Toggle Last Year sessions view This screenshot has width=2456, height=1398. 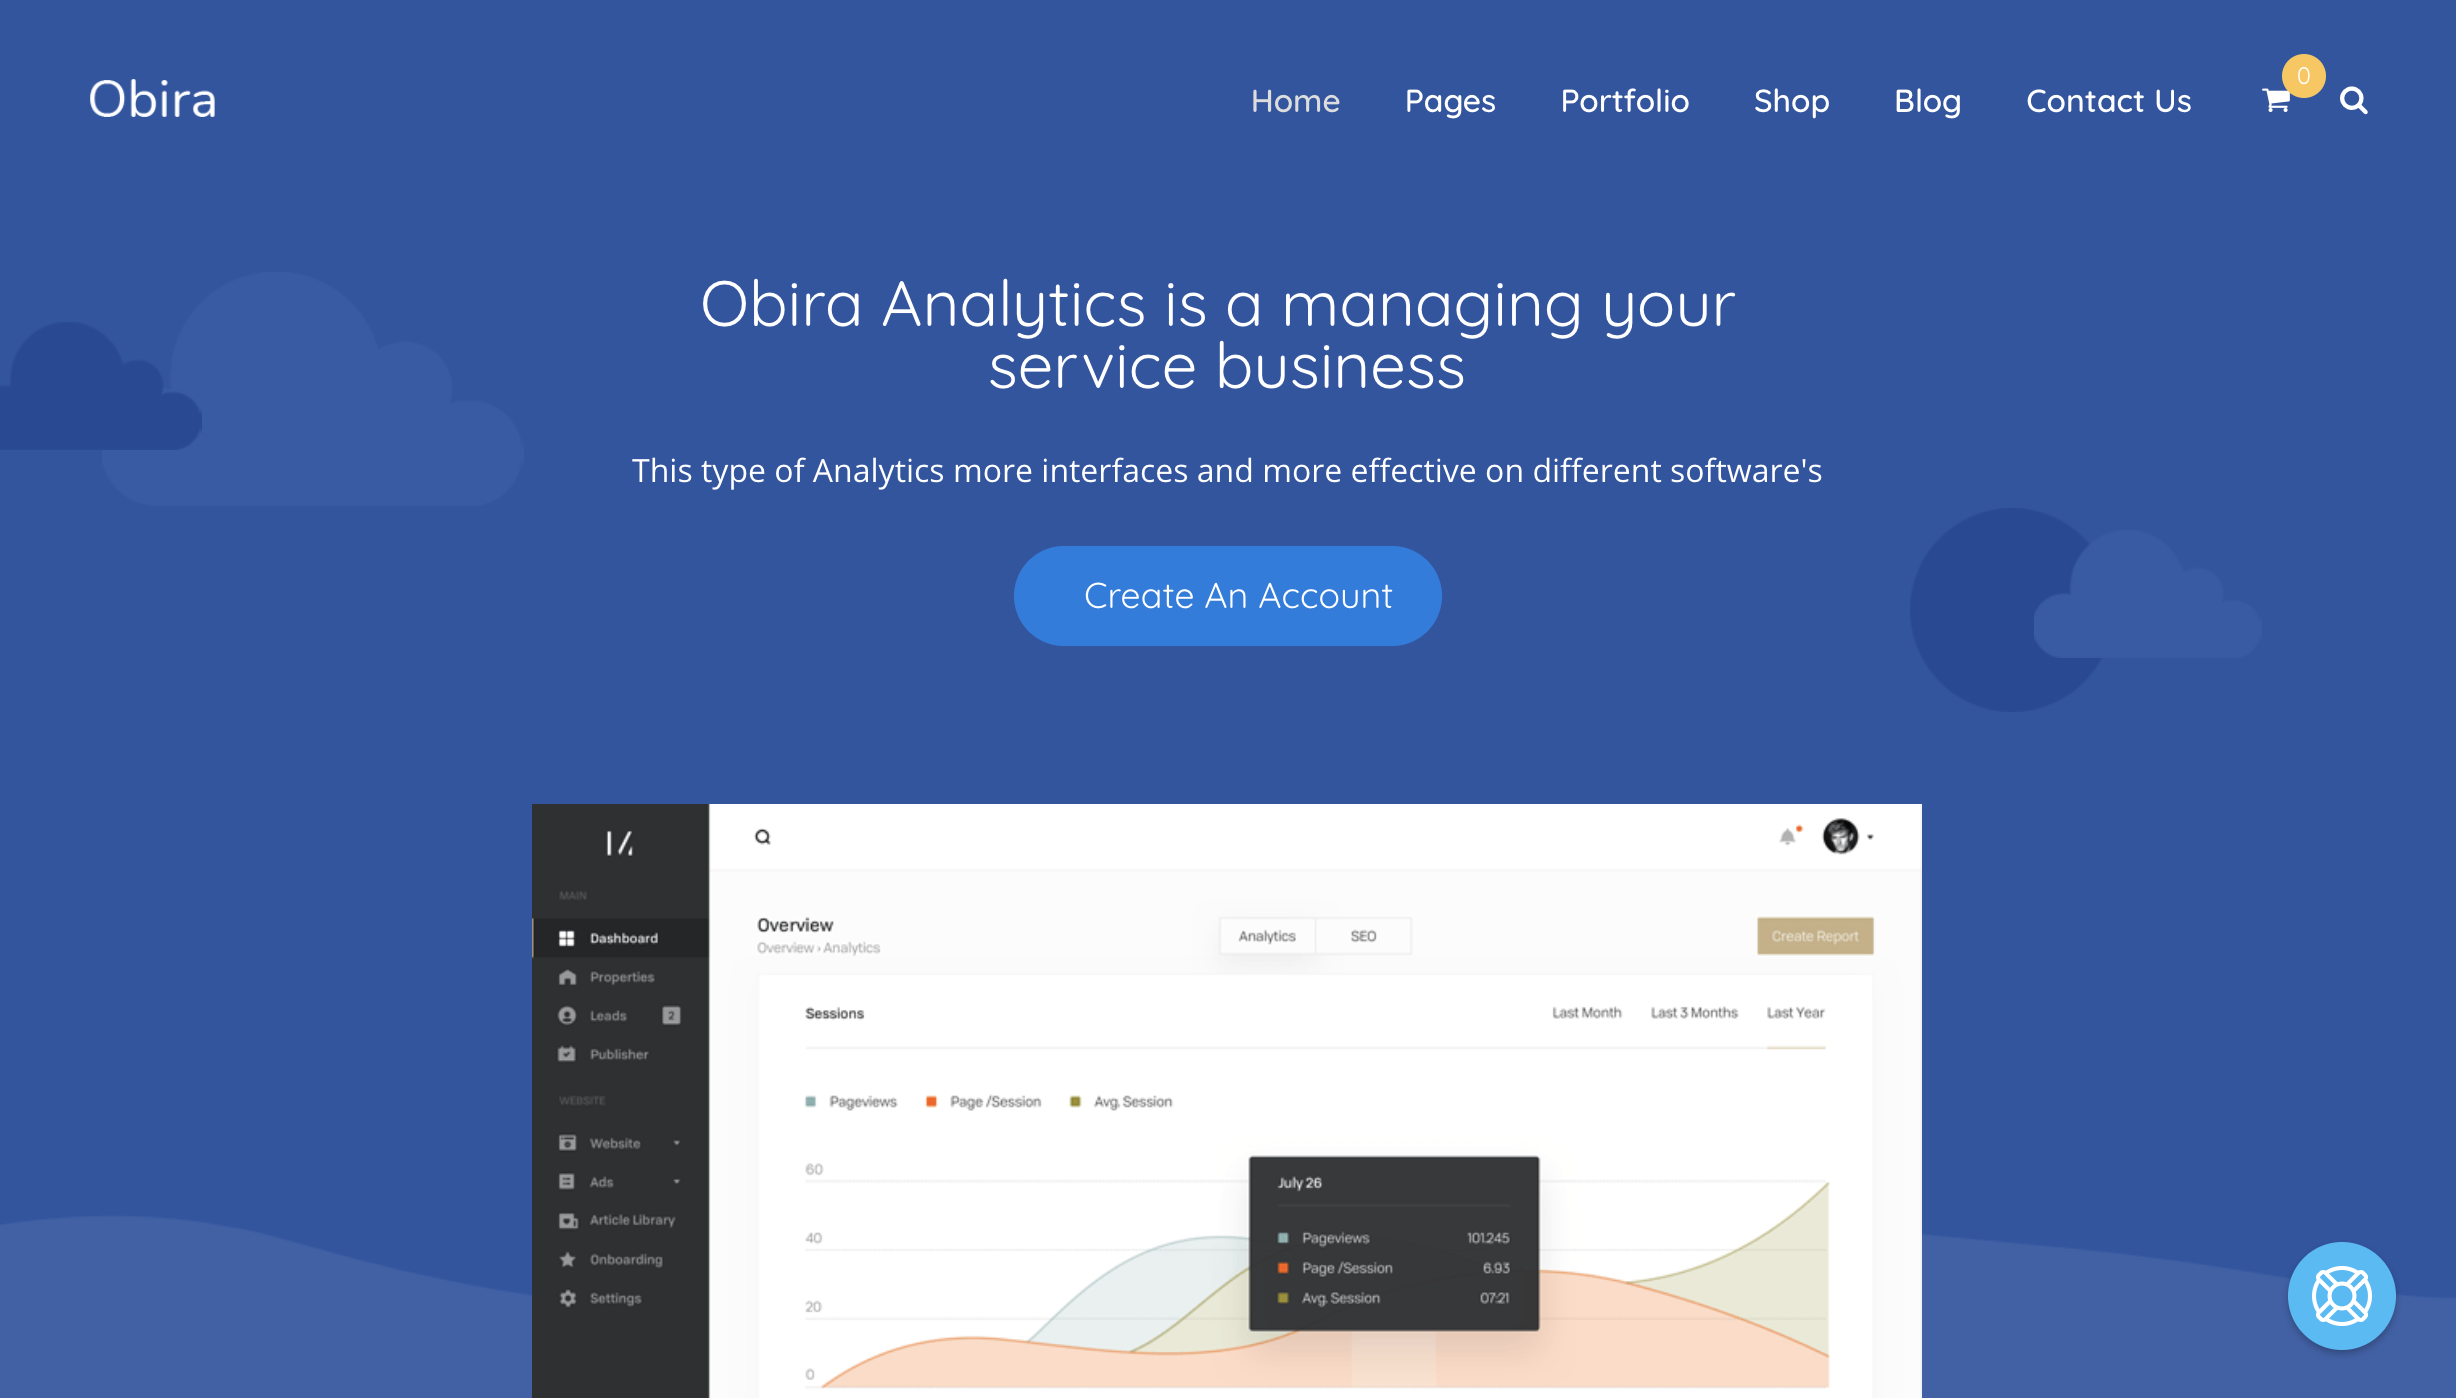pos(1795,1014)
